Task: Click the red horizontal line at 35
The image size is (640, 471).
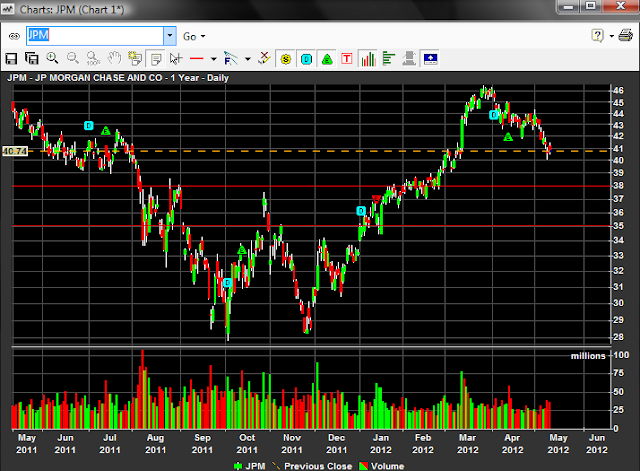Action: (x=311, y=226)
